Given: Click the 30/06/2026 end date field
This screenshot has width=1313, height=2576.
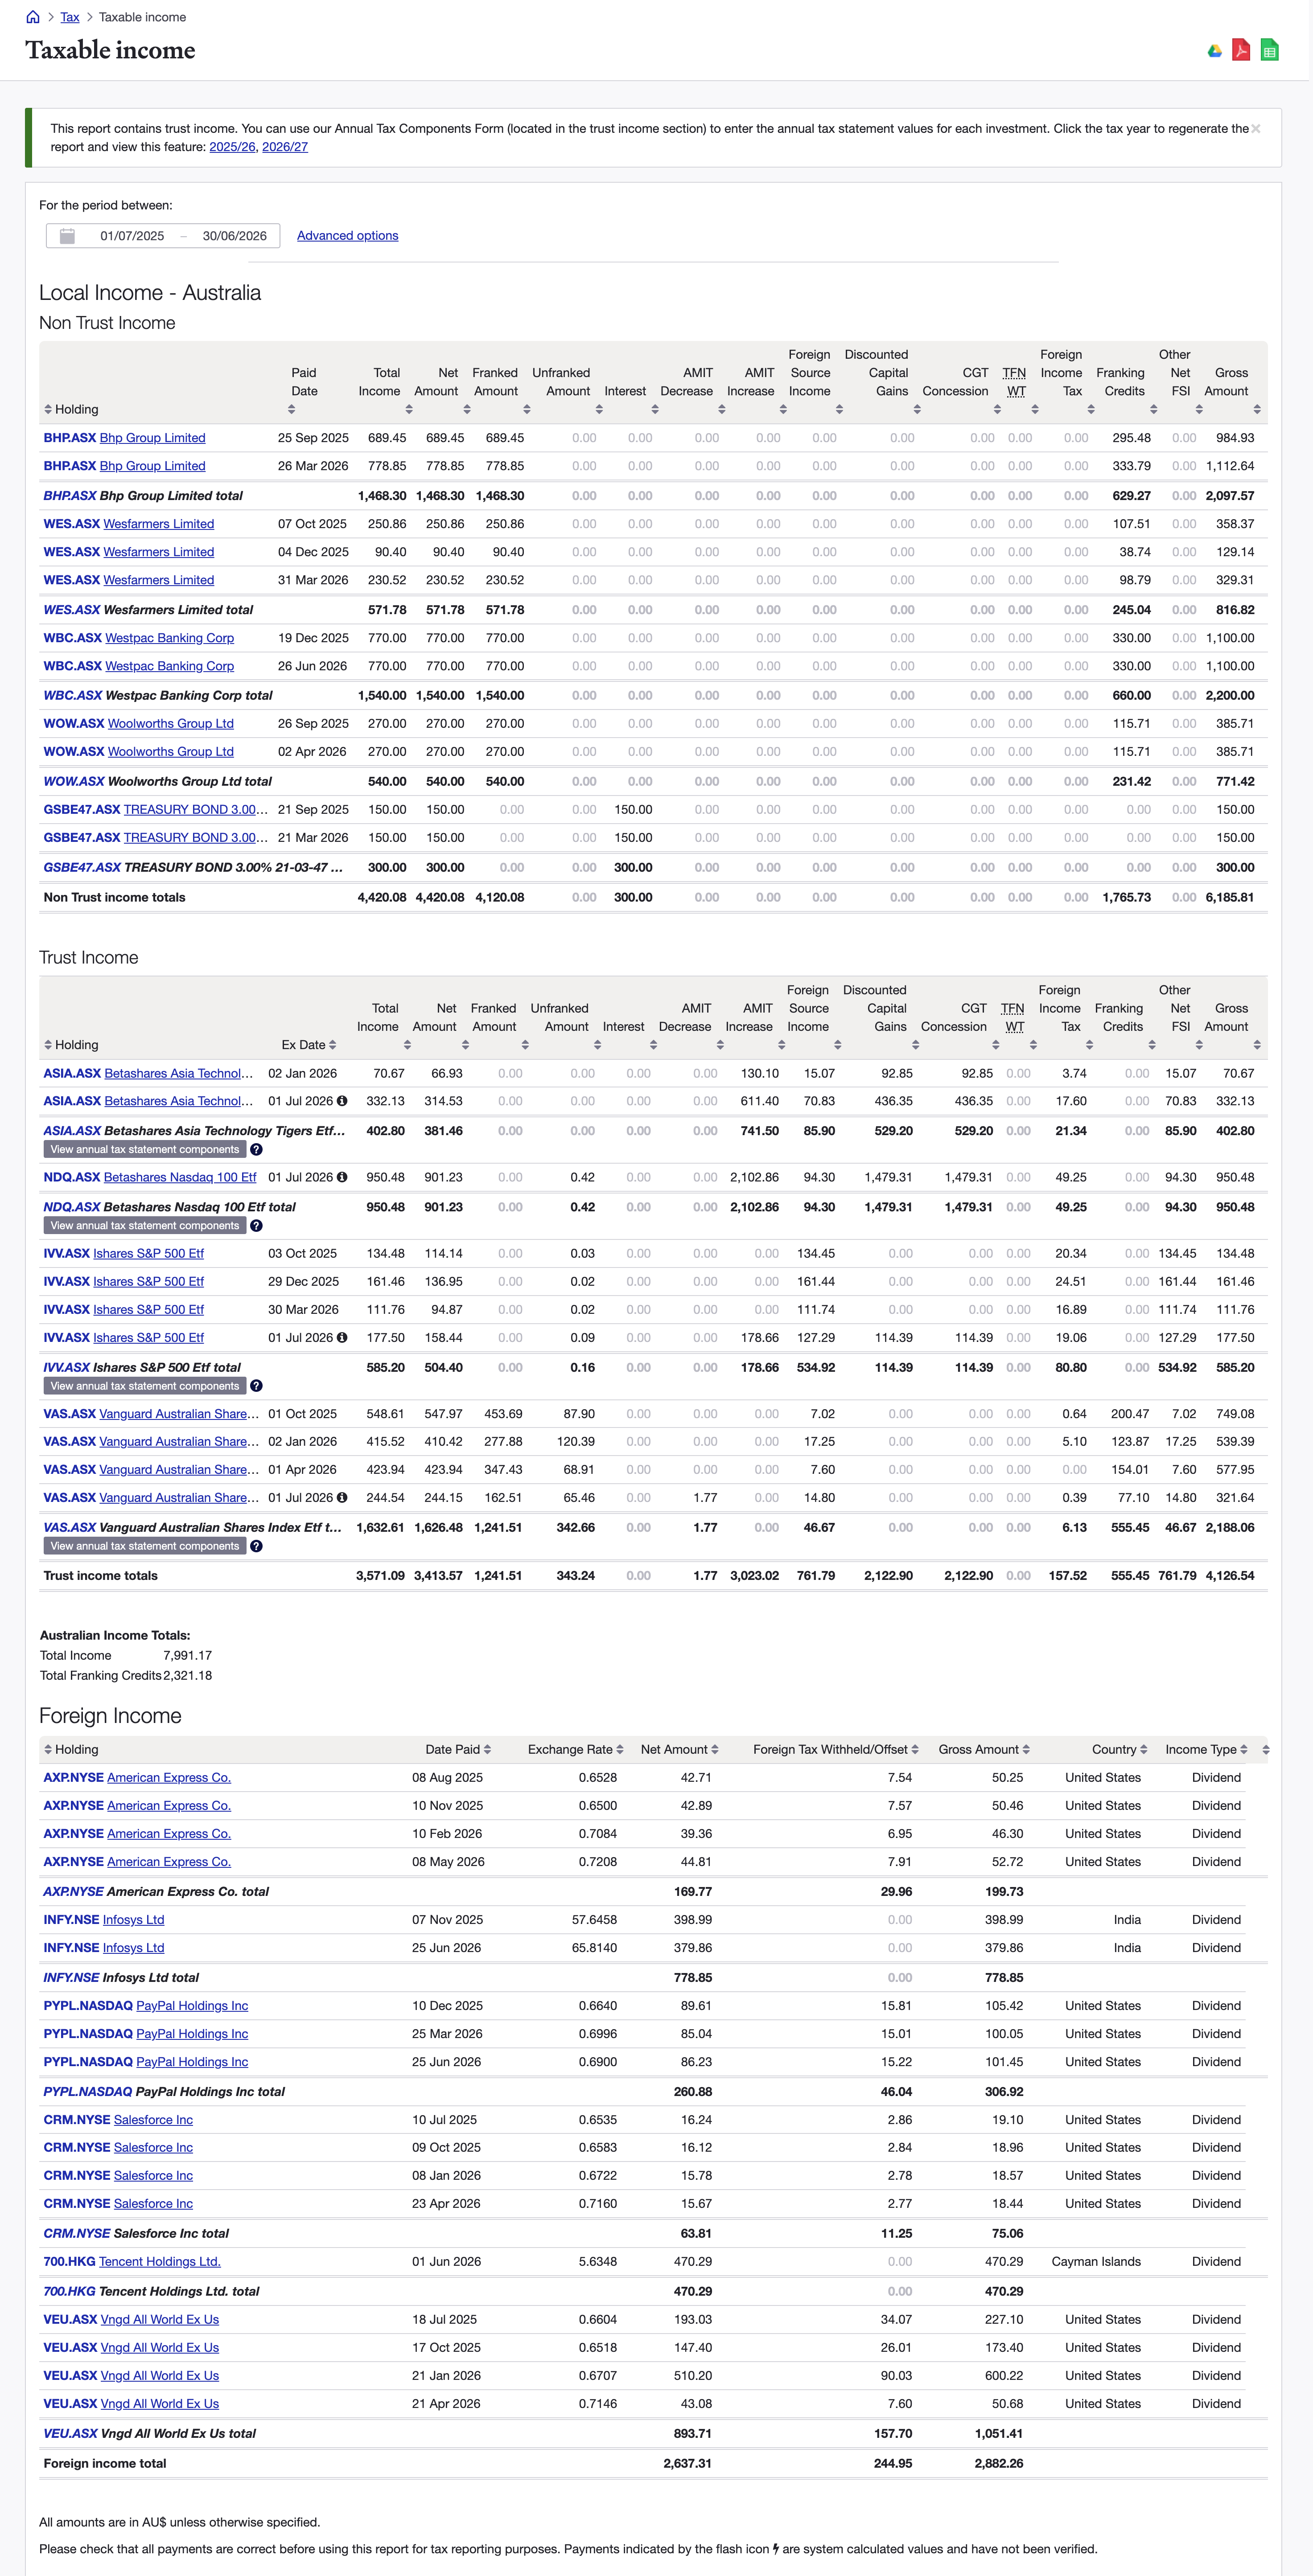Looking at the screenshot, I should (x=235, y=236).
